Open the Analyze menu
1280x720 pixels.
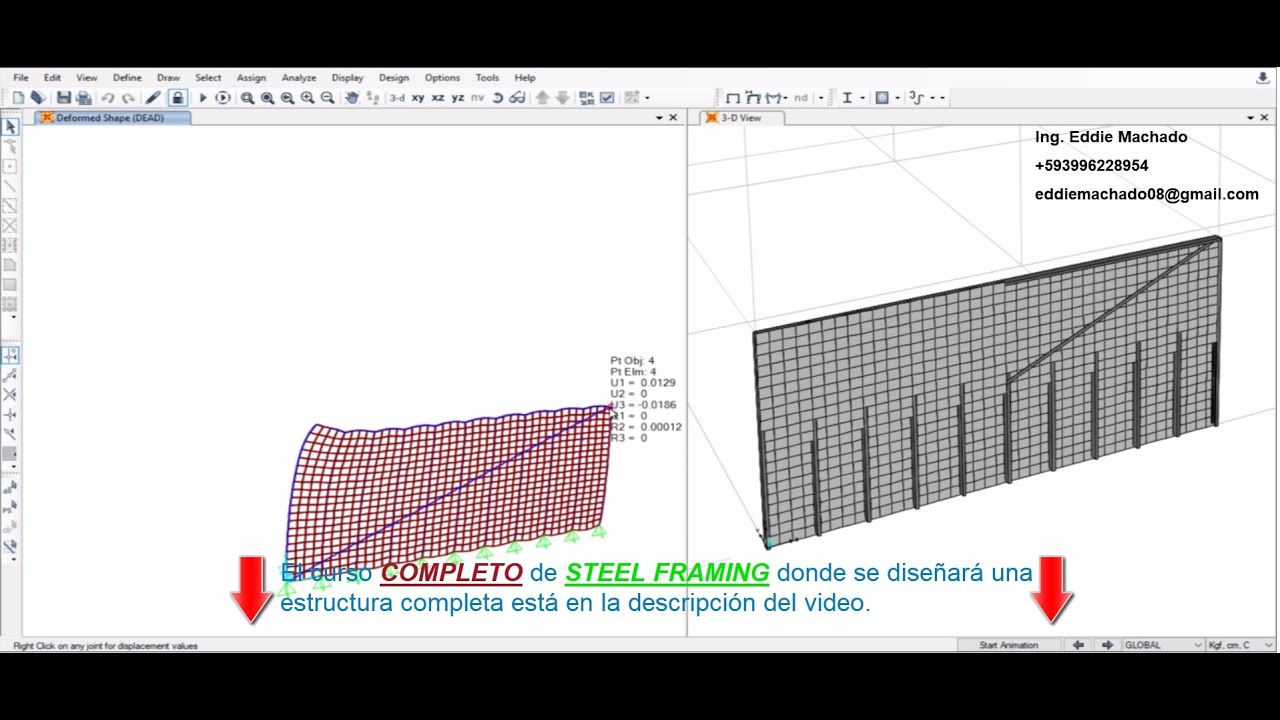[299, 77]
